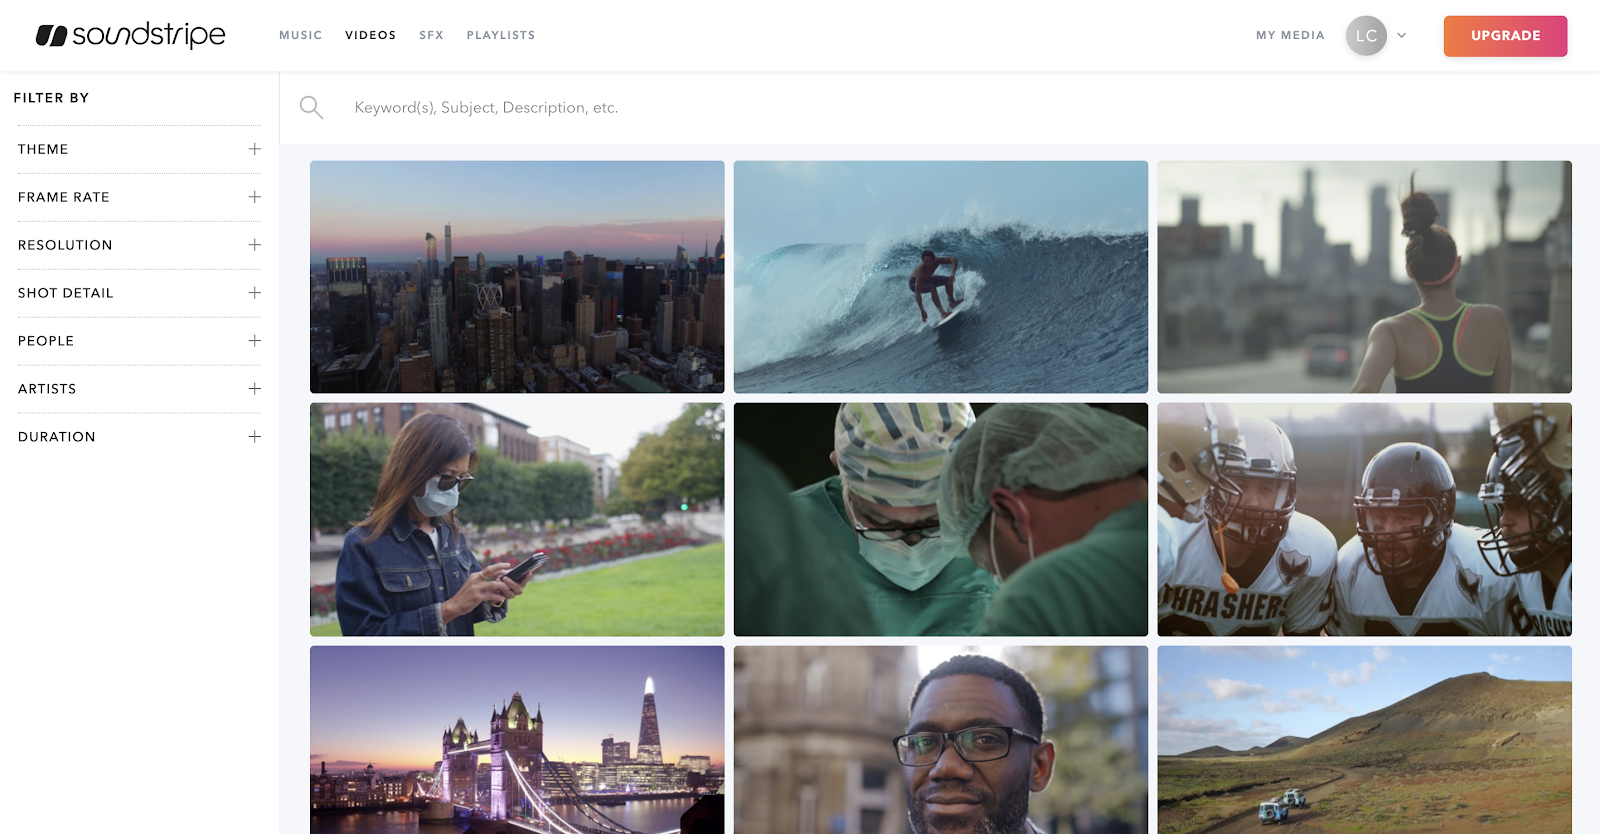Open the LC user avatar
1600x834 pixels.
pyautogui.click(x=1366, y=35)
